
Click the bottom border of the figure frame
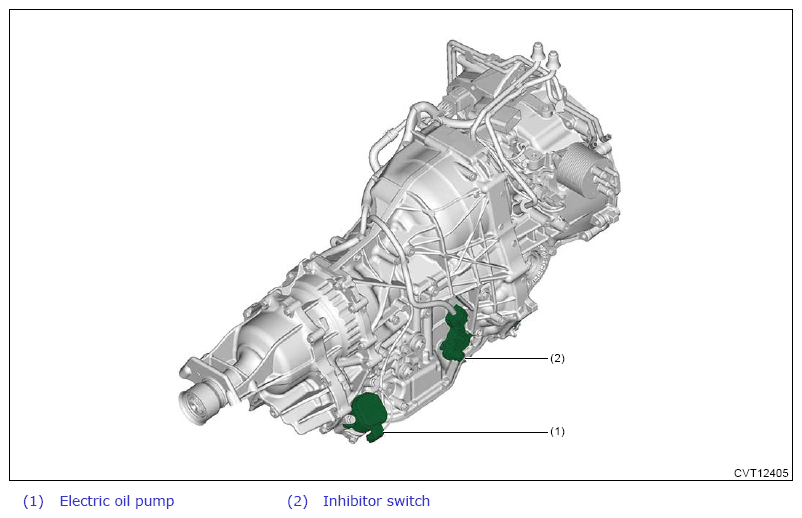pyautogui.click(x=400, y=480)
